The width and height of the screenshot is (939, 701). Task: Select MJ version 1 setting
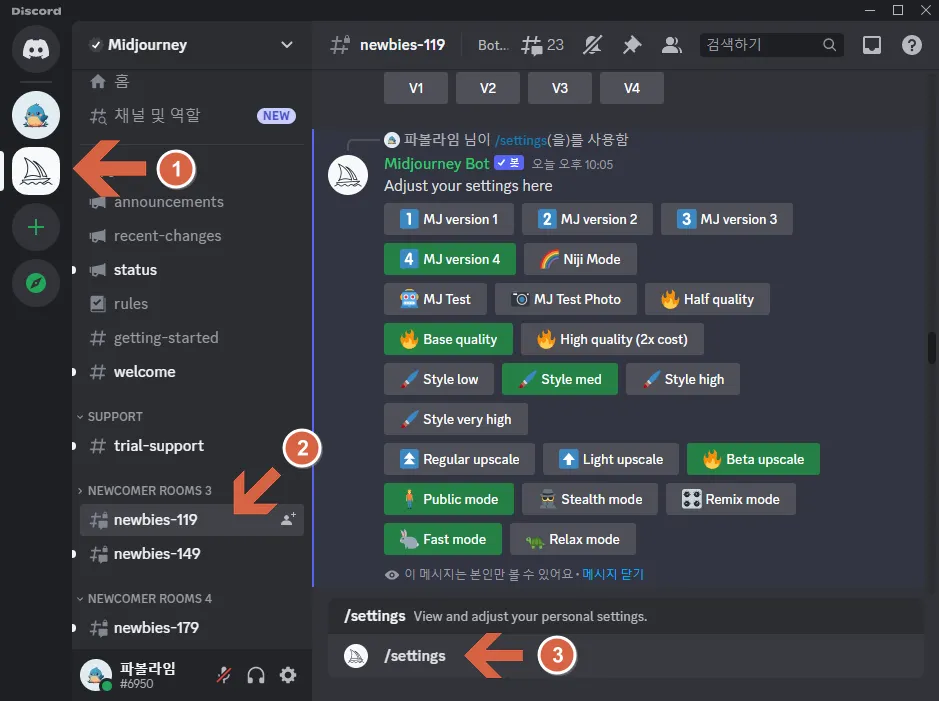pos(449,219)
